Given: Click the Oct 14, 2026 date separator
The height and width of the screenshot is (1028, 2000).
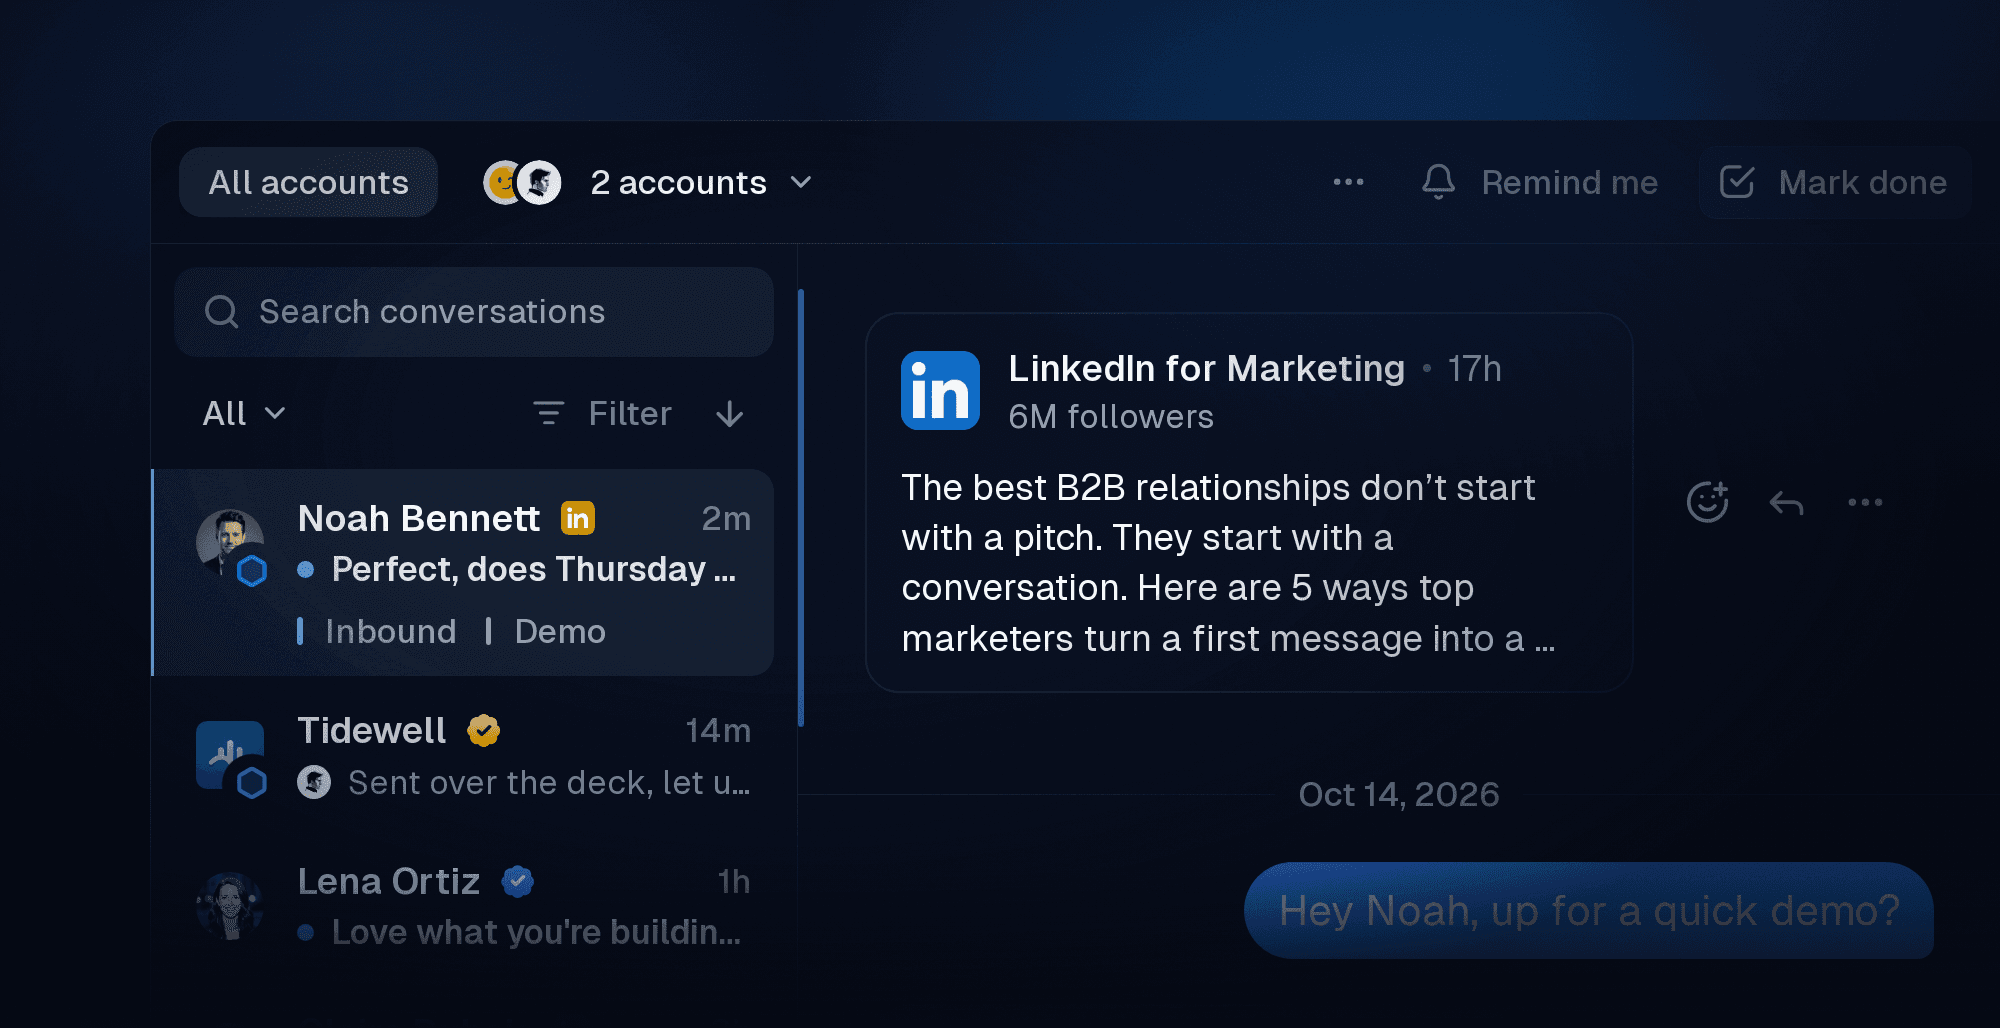Looking at the screenshot, I should click(1399, 795).
